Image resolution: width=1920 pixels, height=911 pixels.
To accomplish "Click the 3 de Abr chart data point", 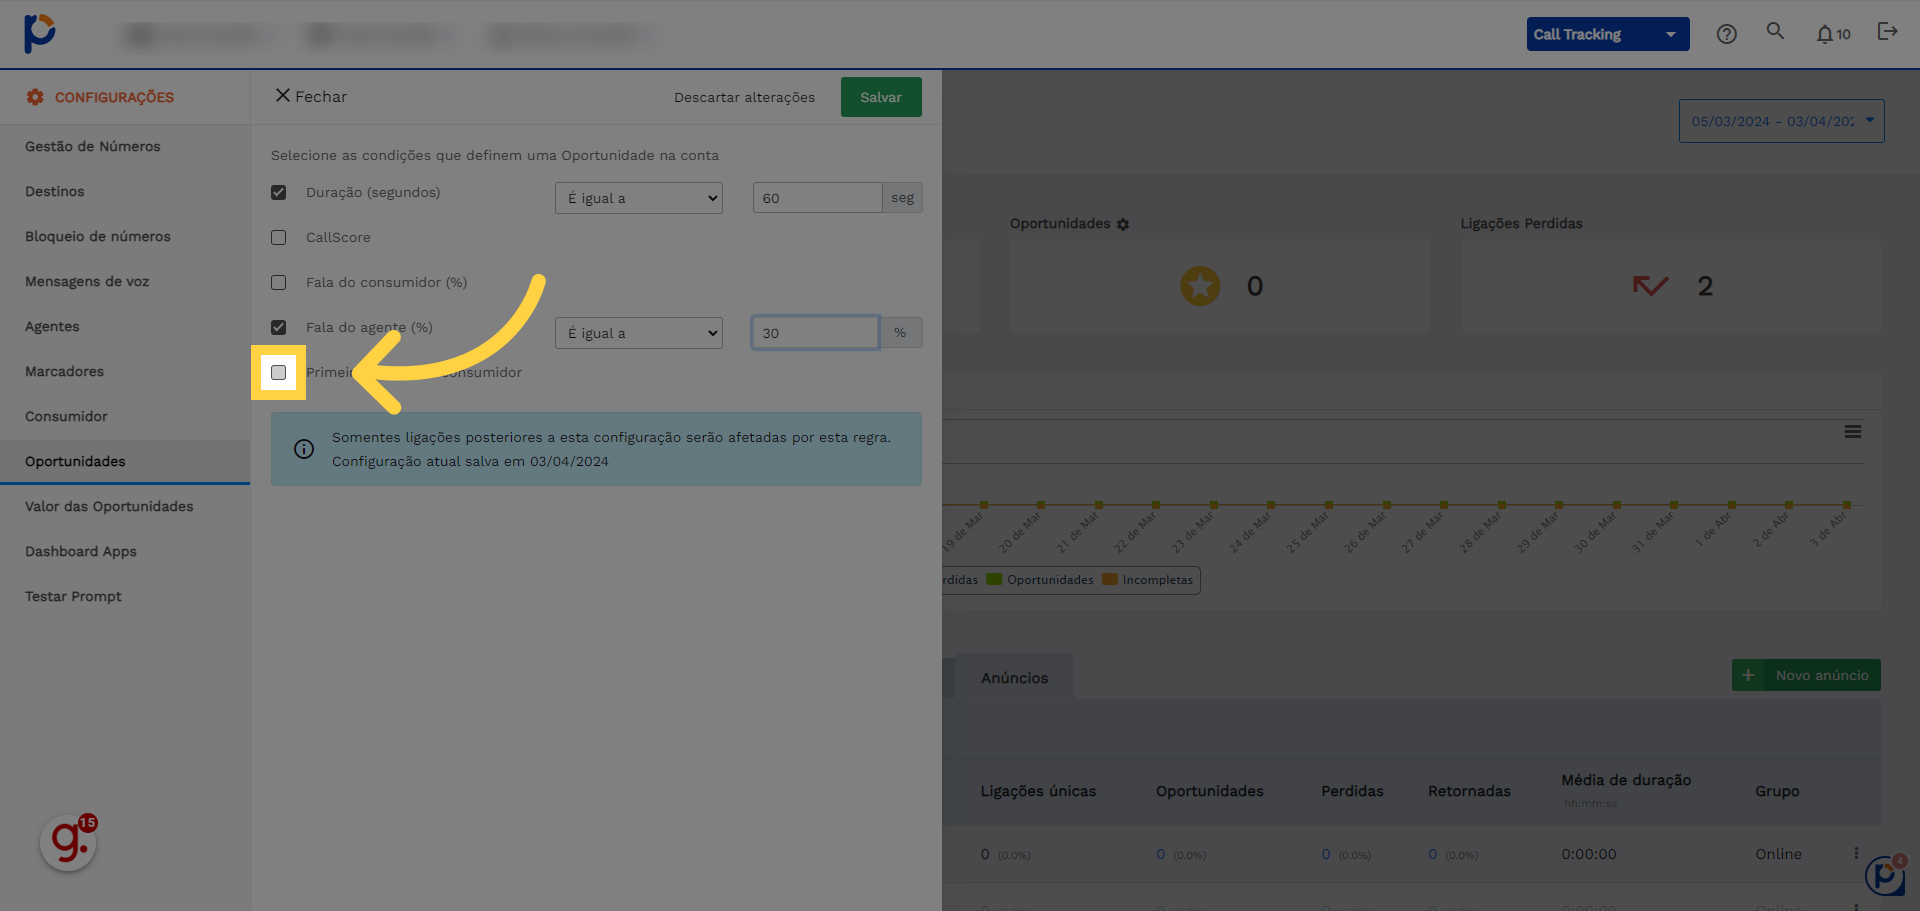I will 1847,505.
